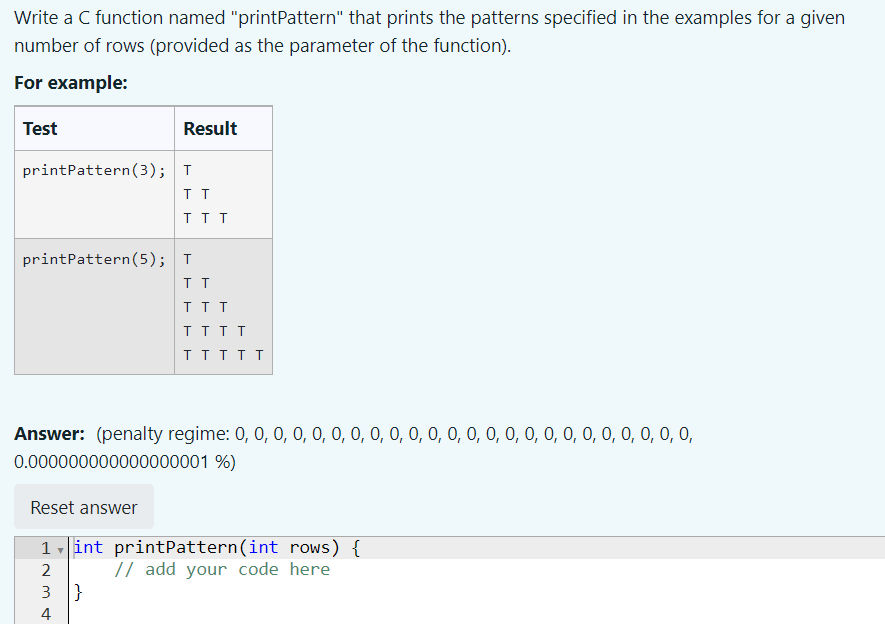Click the bold 'Answer:' label
This screenshot has height=624, width=885.
click(45, 434)
